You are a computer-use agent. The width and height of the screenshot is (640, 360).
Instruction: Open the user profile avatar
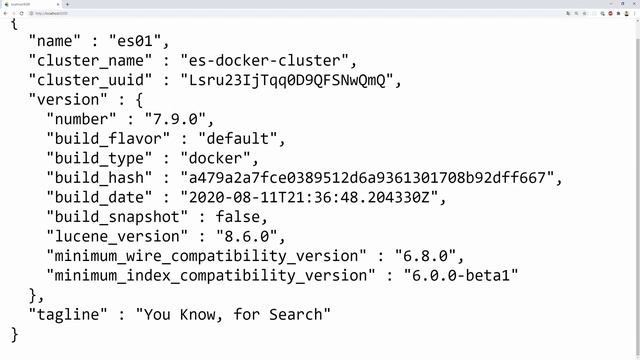click(x=627, y=13)
